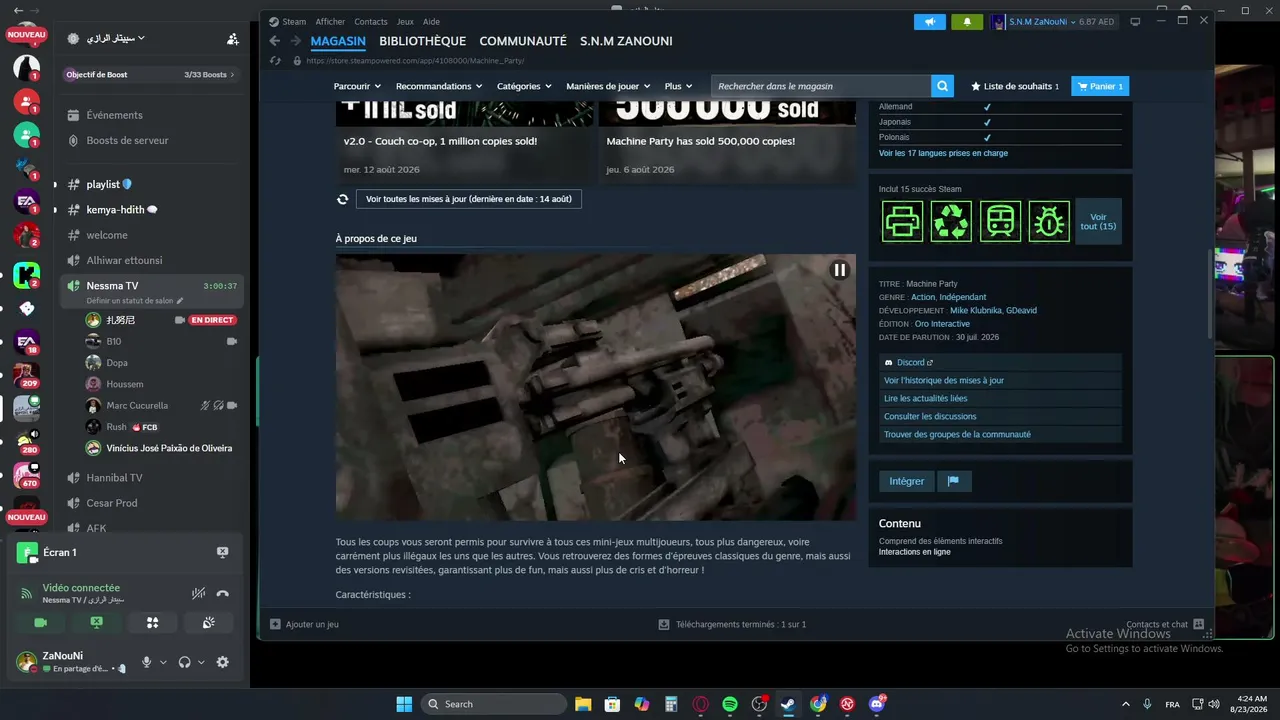Toggle Discord noise suppression
Screen dimensions: 1280x720
coord(198,594)
